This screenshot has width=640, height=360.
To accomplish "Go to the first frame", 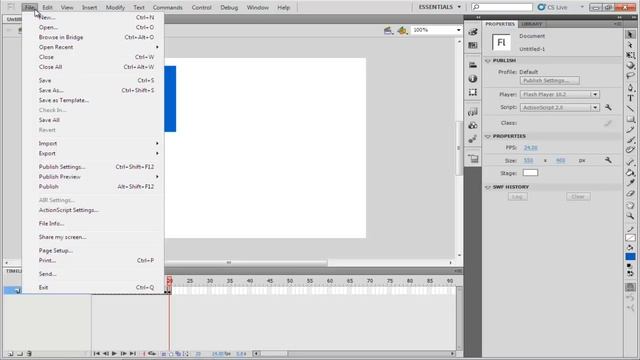I will [96, 353].
